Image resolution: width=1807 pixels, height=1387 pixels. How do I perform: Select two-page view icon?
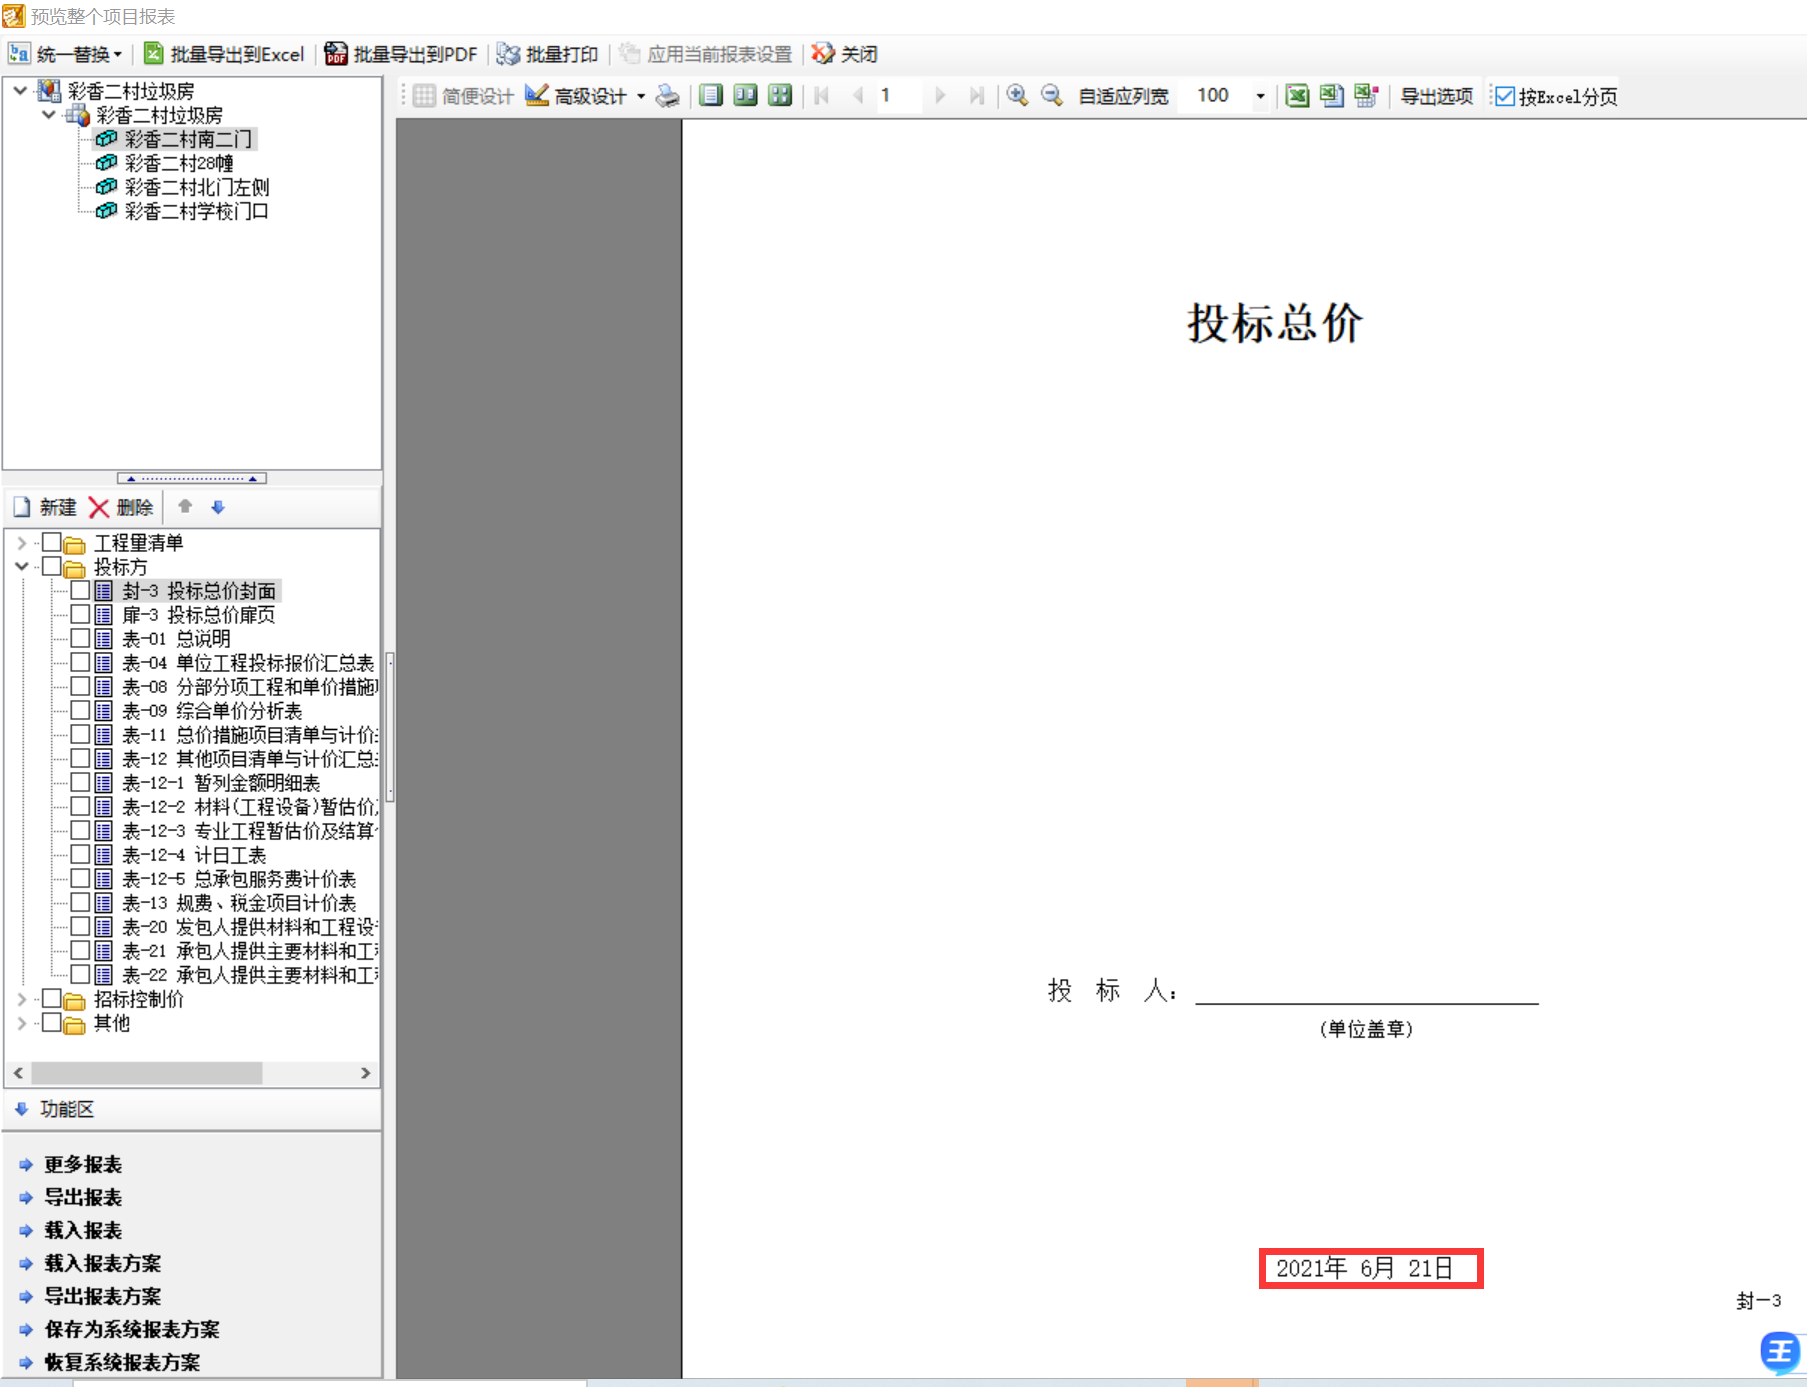pyautogui.click(x=745, y=95)
